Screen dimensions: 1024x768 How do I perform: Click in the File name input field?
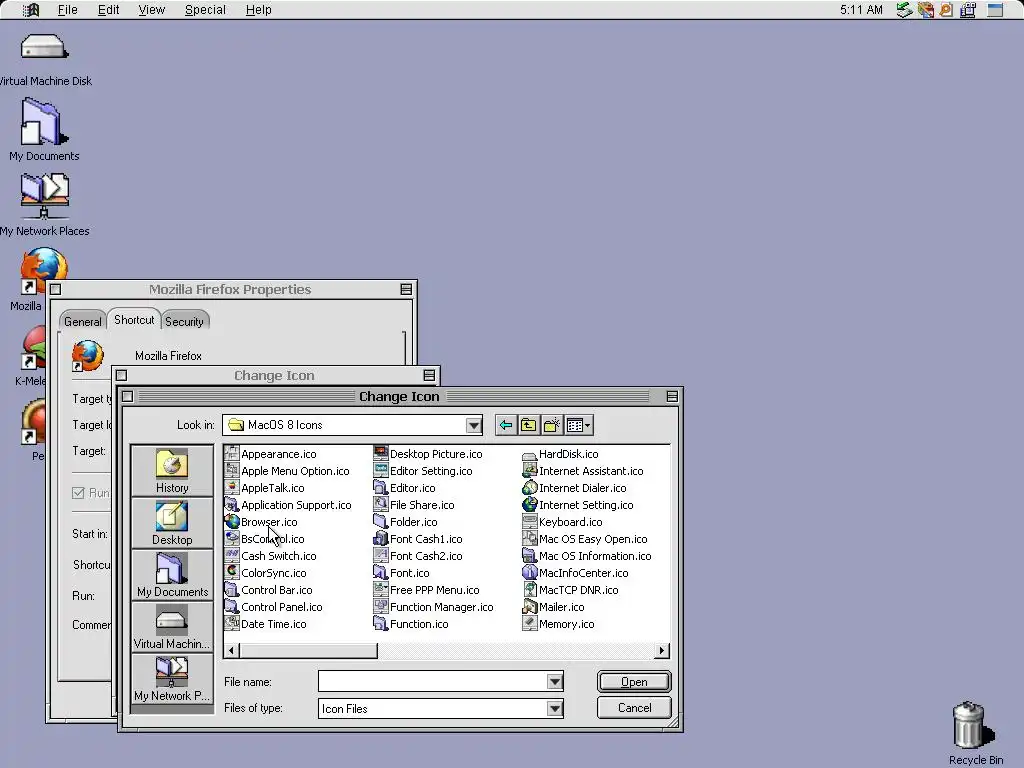[x=432, y=682]
